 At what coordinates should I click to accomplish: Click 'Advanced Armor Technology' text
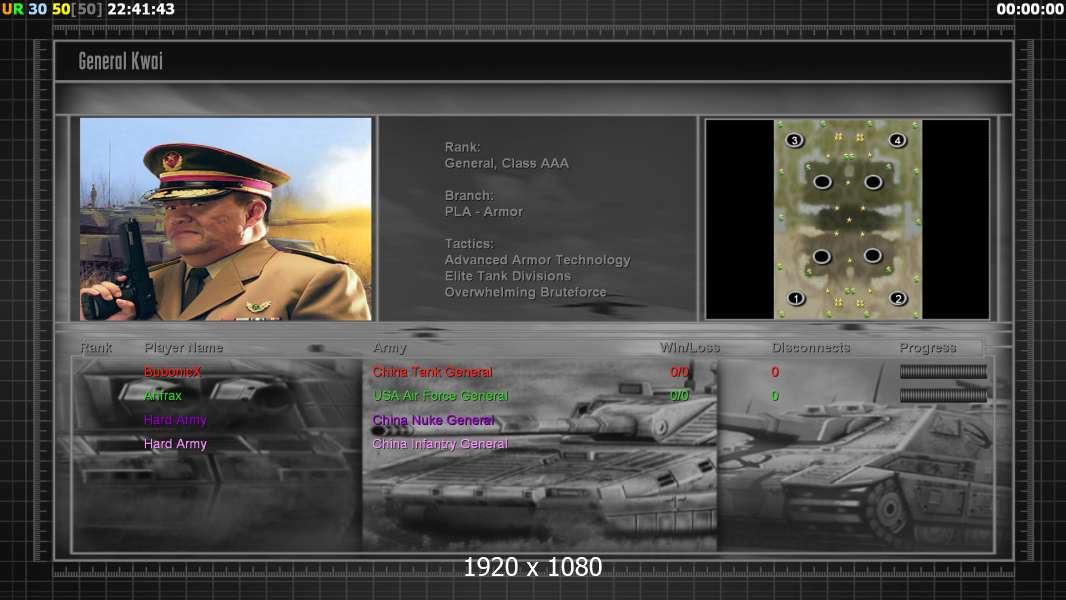click(537, 260)
